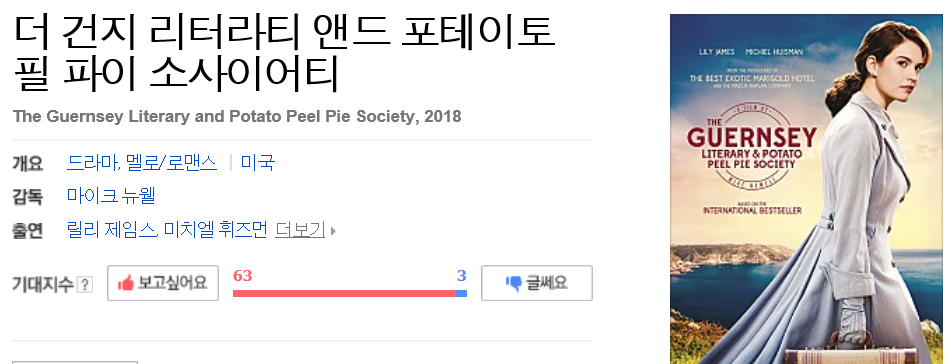Open actor 릴리 제임스 page
The height and width of the screenshot is (364, 948).
(x=111, y=230)
